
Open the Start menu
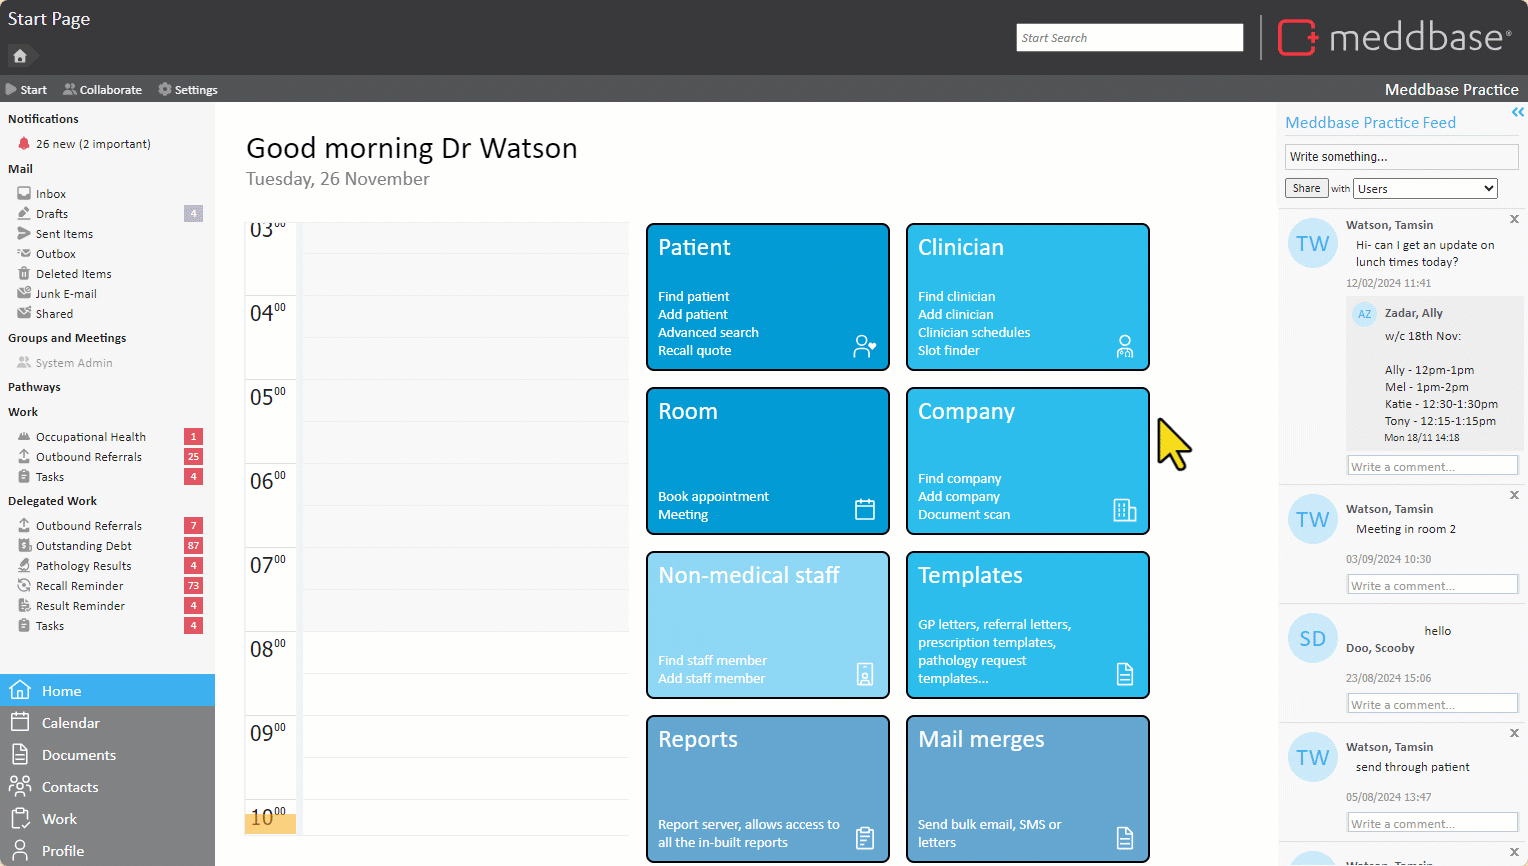pyautogui.click(x=27, y=90)
